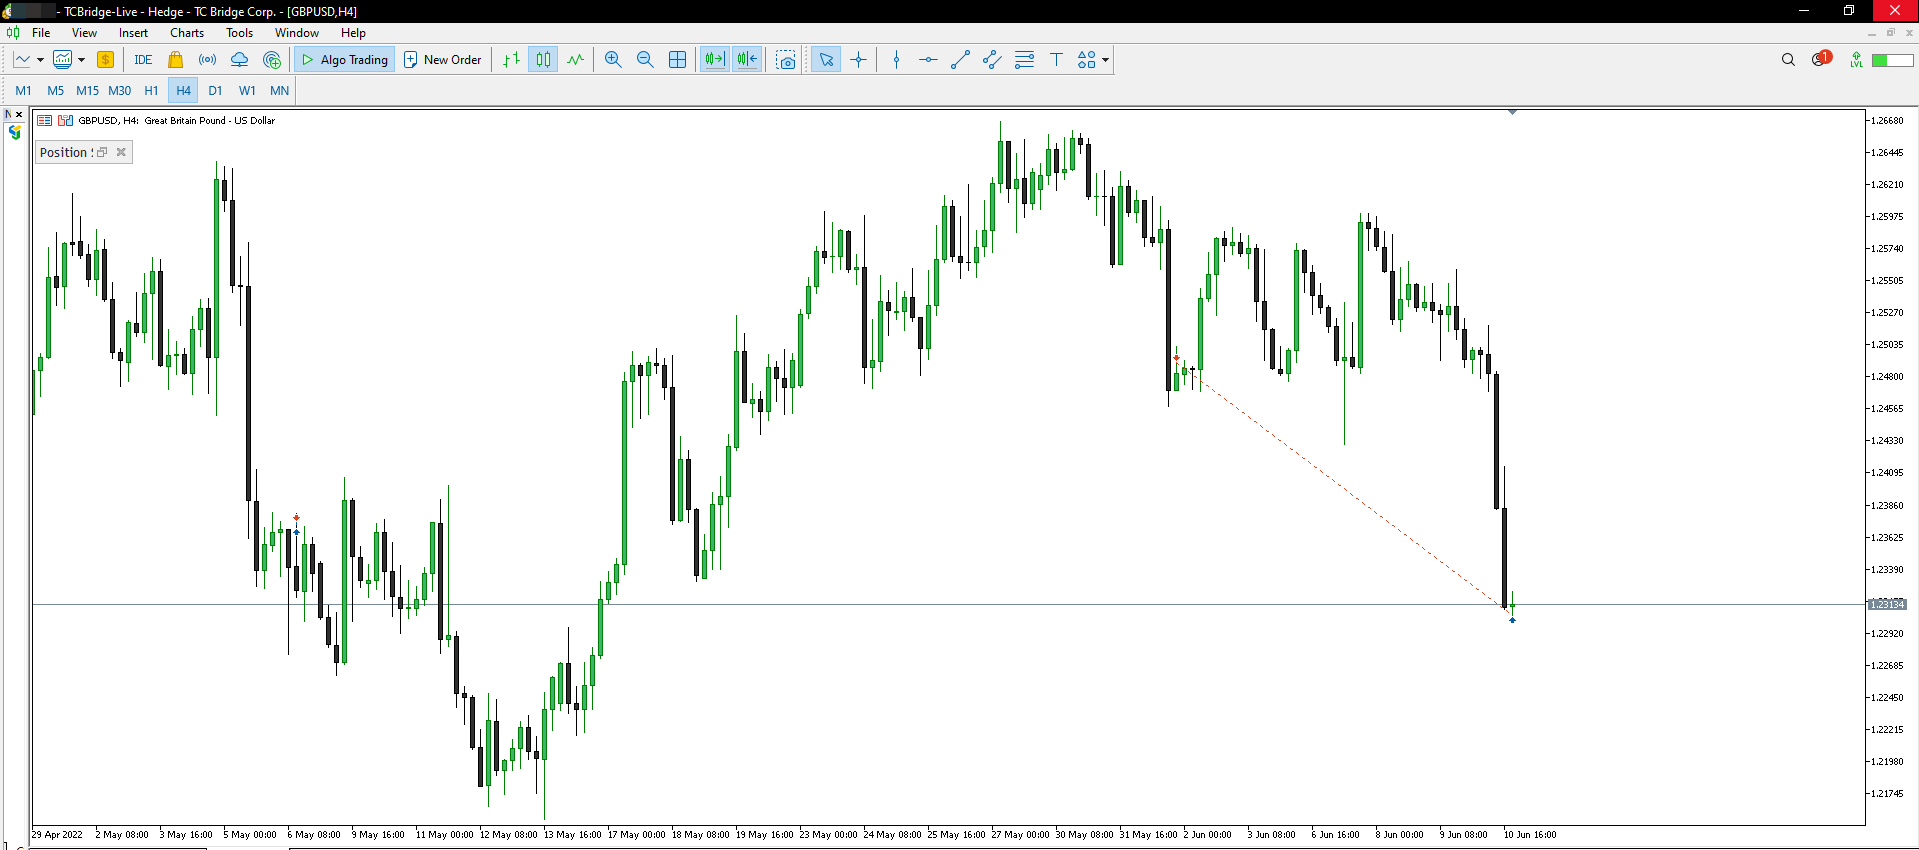Viewport: 1919px width, 850px height.
Task: Toggle chart shift from right edge
Action: point(747,60)
